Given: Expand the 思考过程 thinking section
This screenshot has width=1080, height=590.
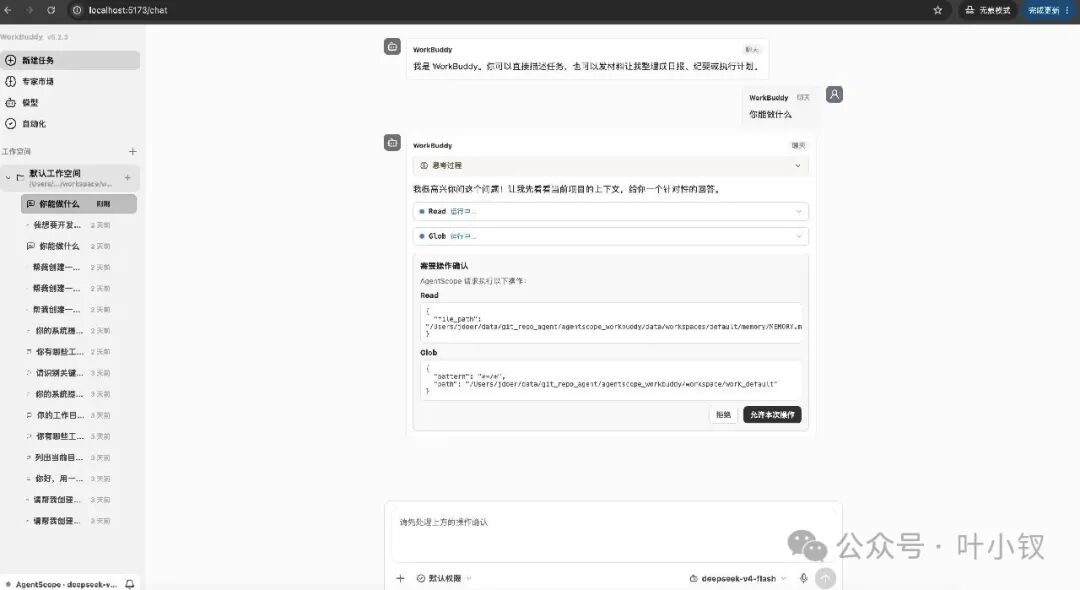Looking at the screenshot, I should tap(610, 165).
